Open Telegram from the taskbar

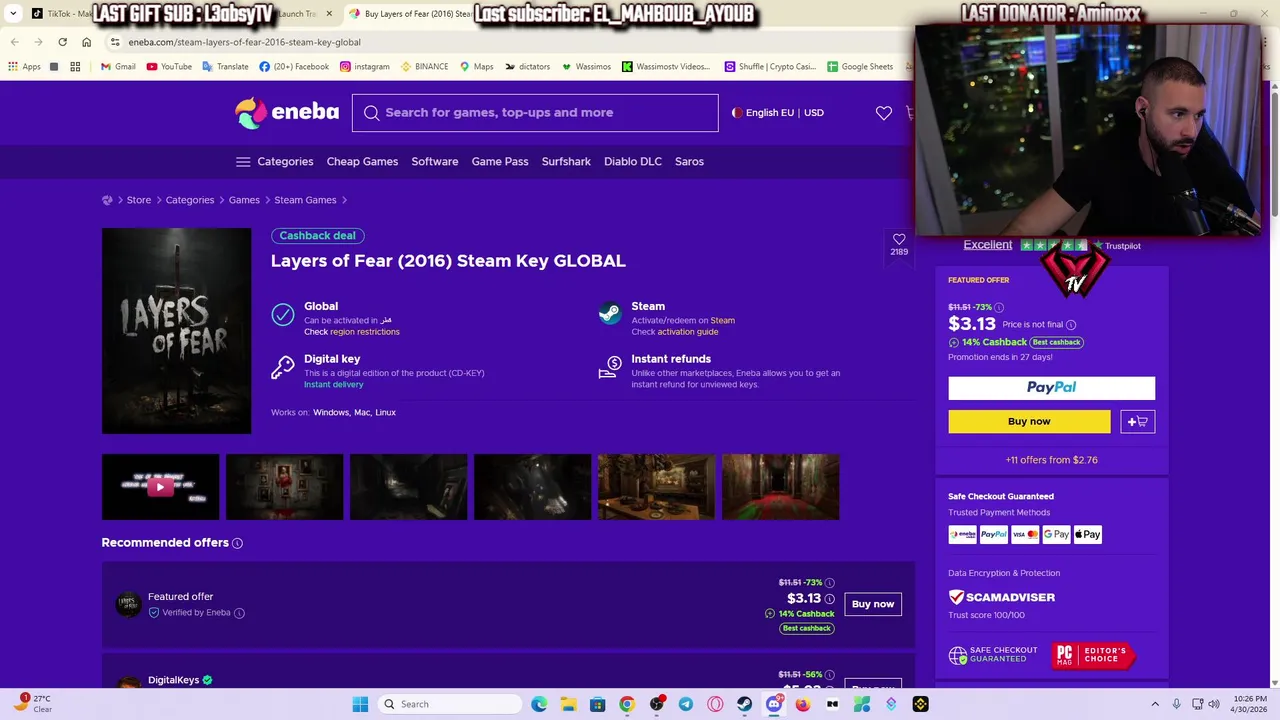(685, 704)
